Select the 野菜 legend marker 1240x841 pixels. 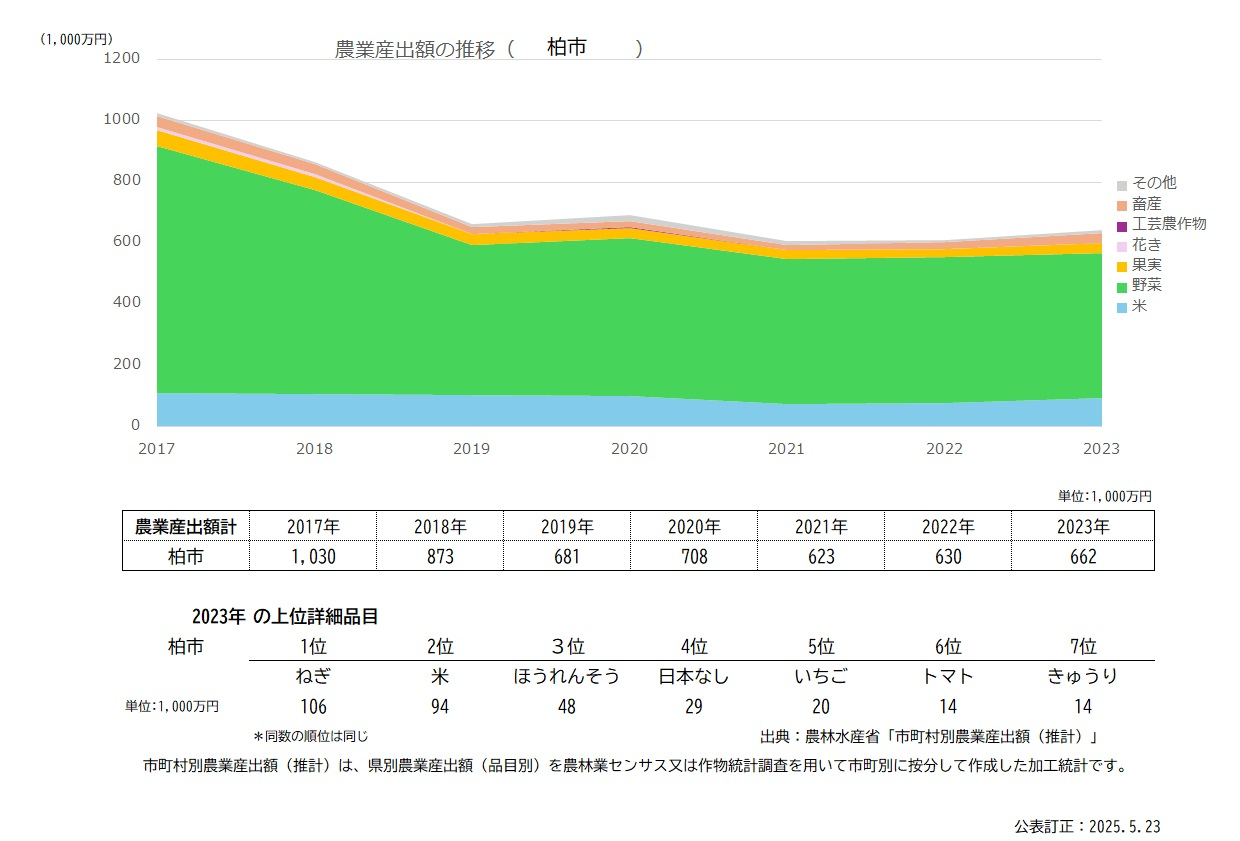[1124, 286]
